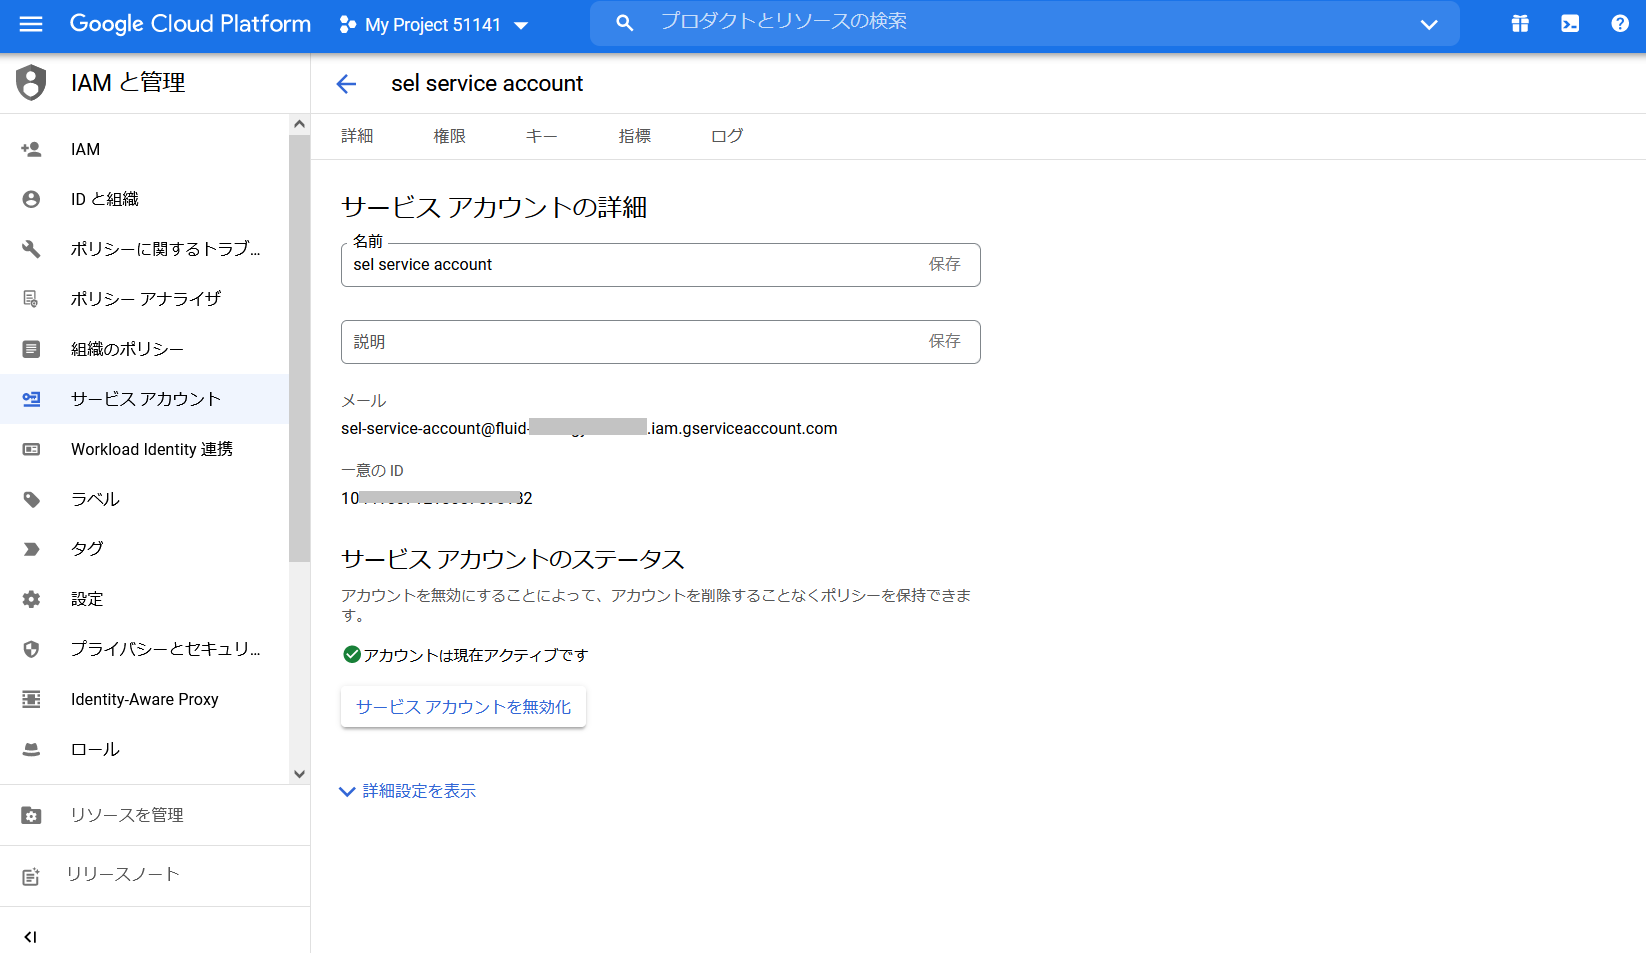Click the sidebar scrollbar down arrow
This screenshot has width=1646, height=953.
[x=299, y=774]
